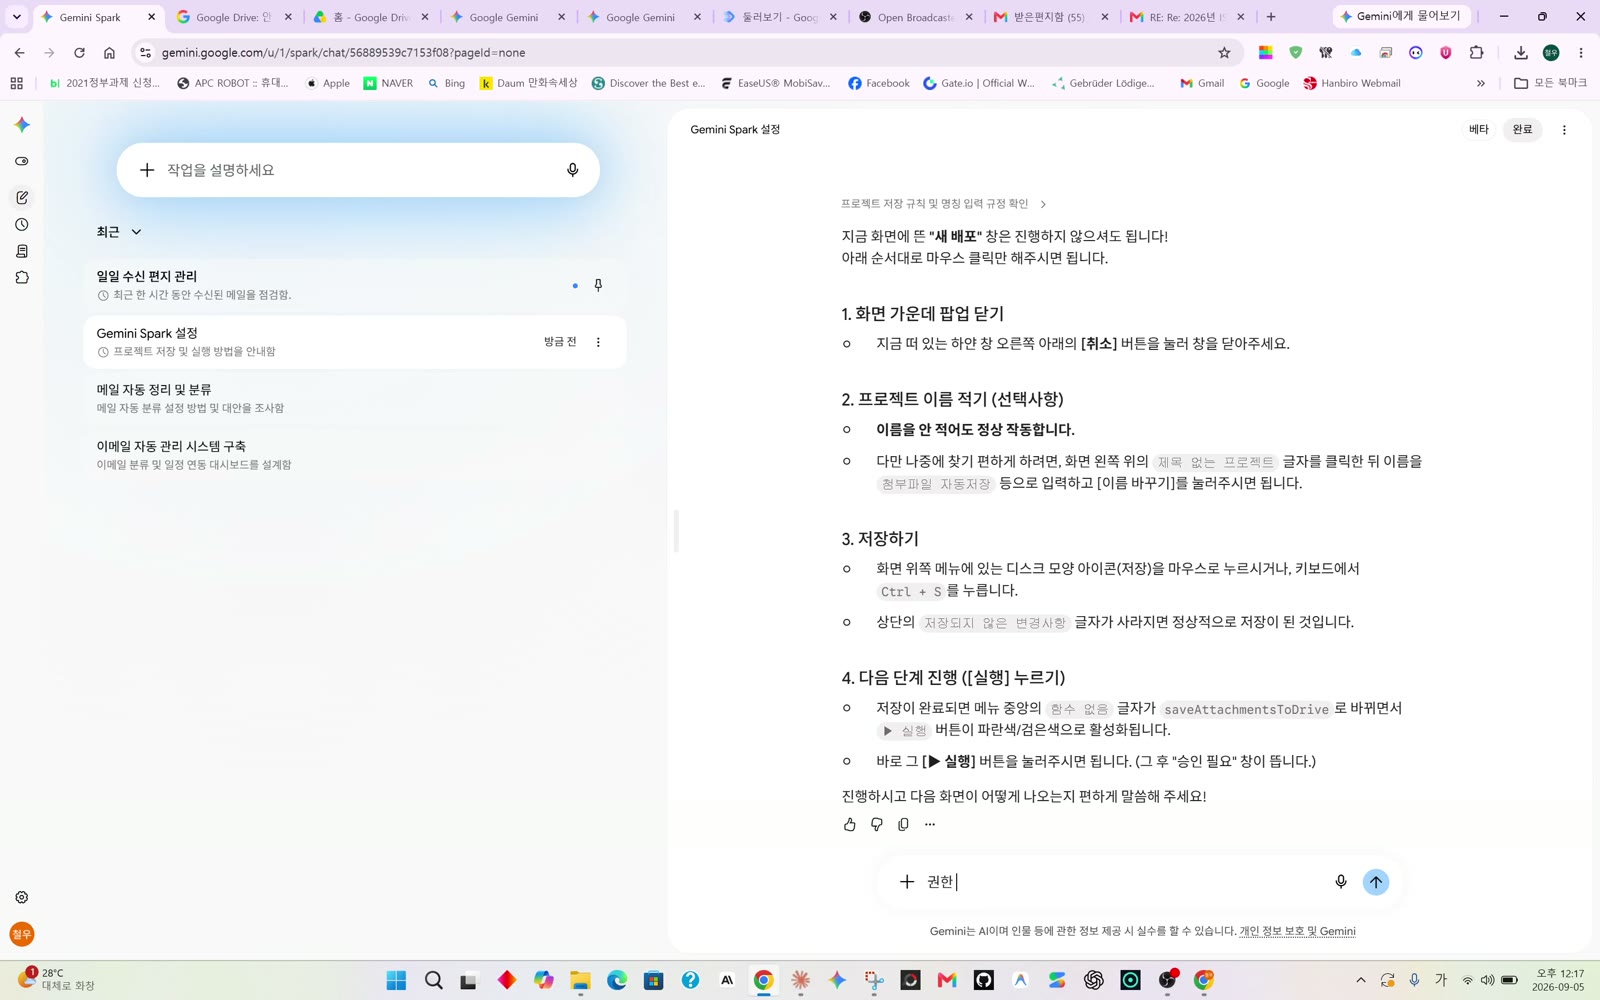The height and width of the screenshot is (1000, 1600).
Task: Open the puzzle-piece icon in left sidebar
Action: tap(22, 278)
